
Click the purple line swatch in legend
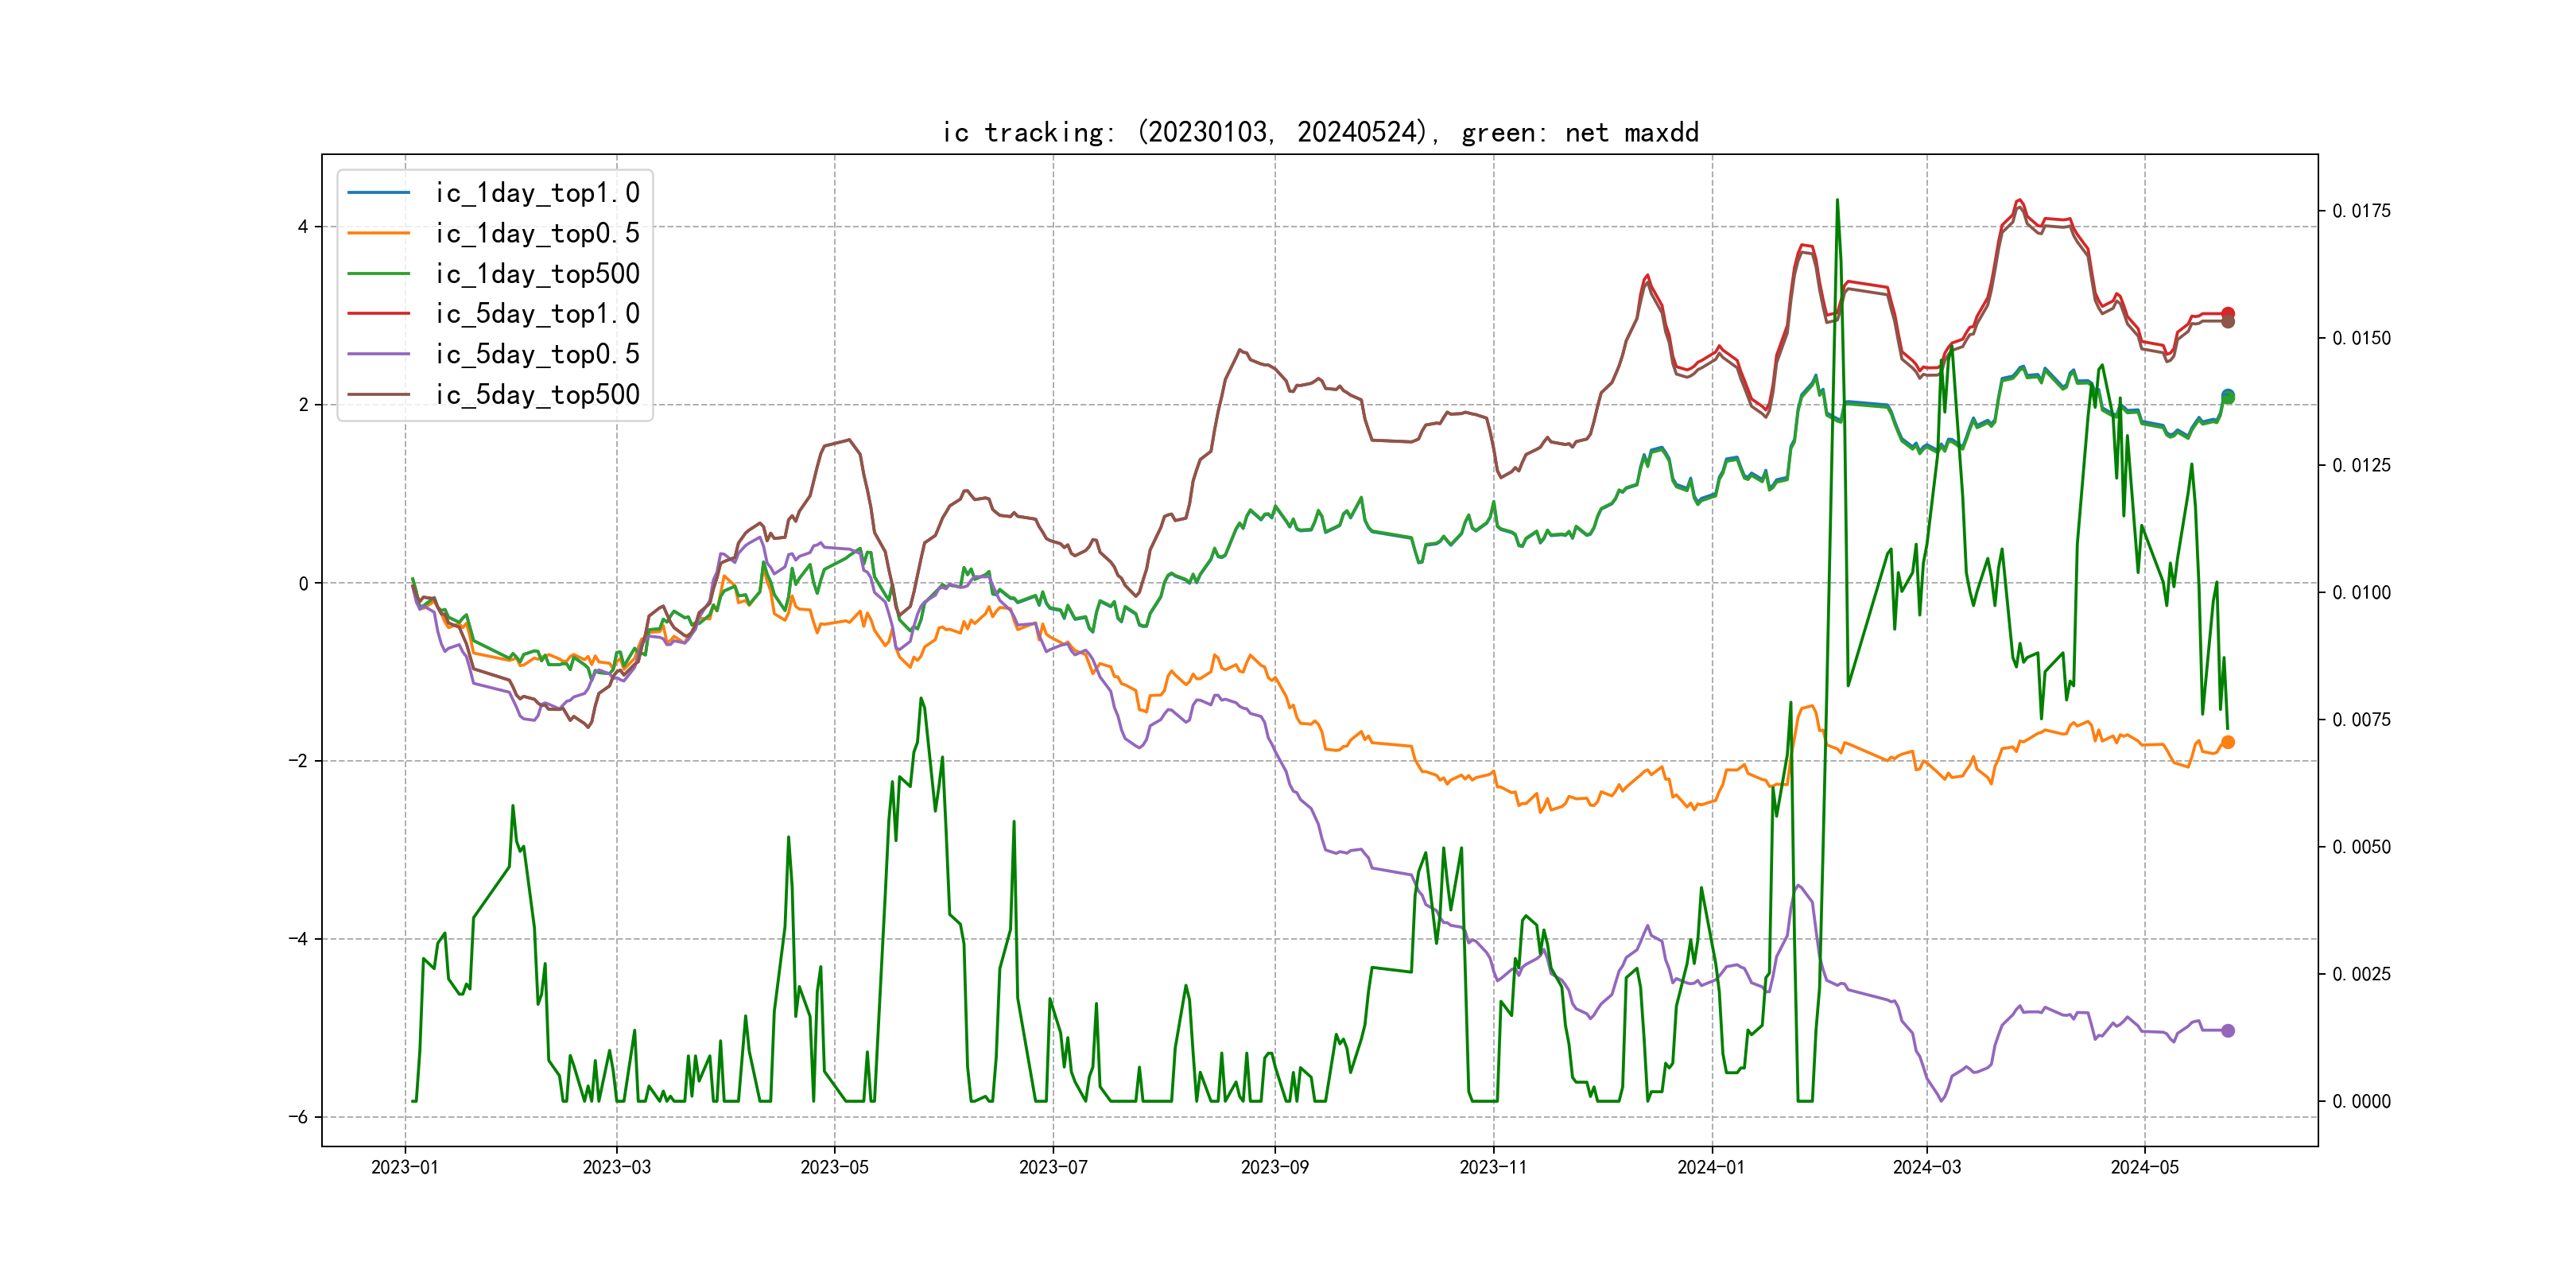point(378,354)
